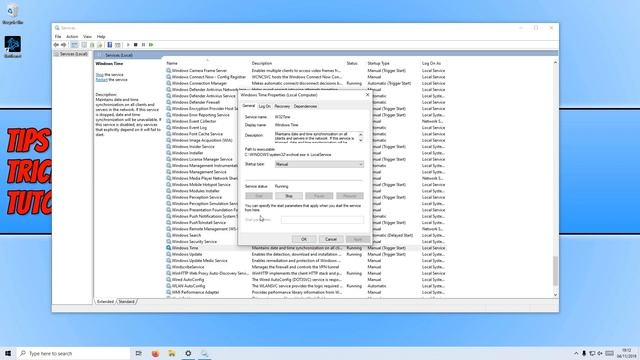This screenshot has width=640, height=360.
Task: Click the Start parameters input field
Action: tap(322, 220)
